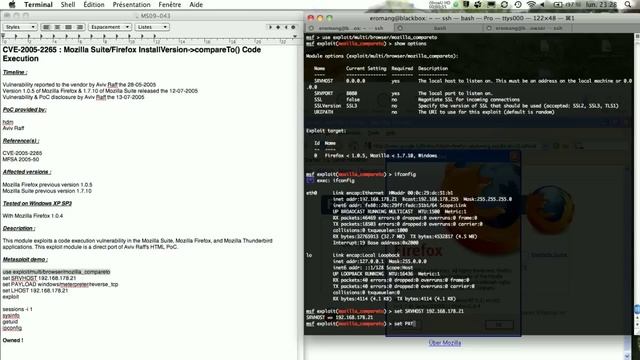Viewport: 640px width, 360px height.
Task: Minimize terminal window with yellow button
Action: [320, 18]
